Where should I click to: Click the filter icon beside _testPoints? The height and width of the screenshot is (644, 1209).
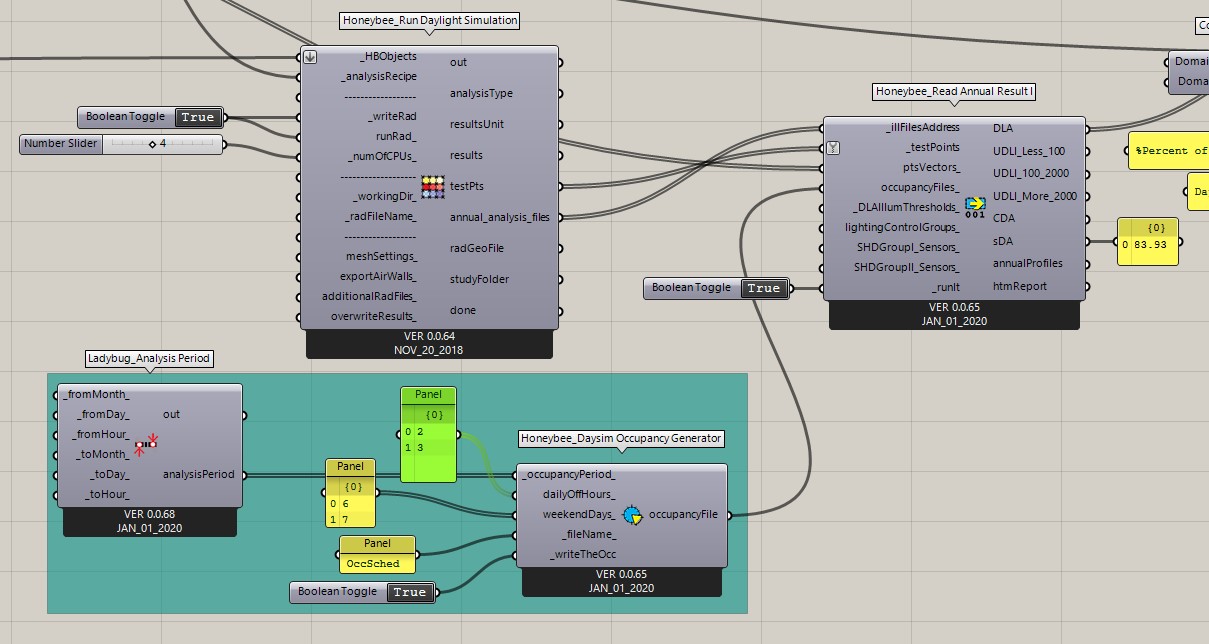click(833, 148)
